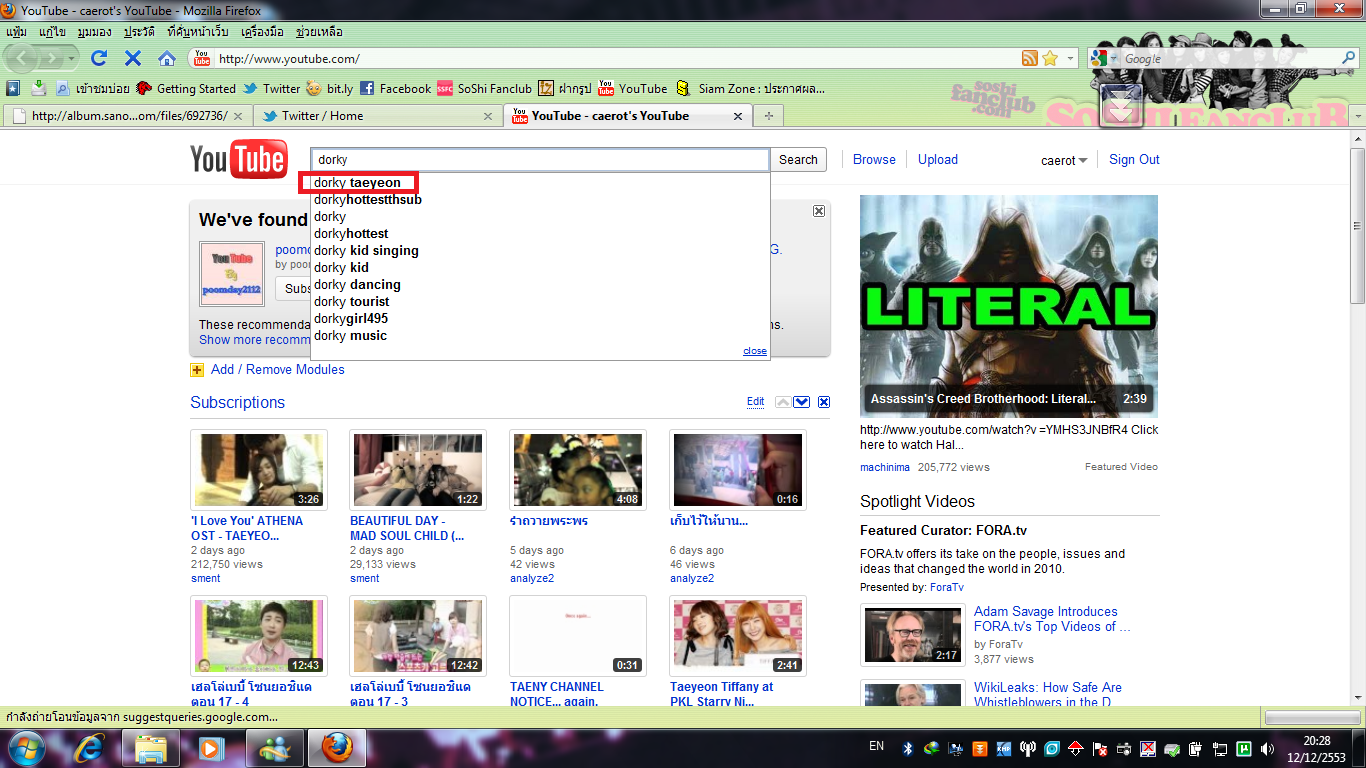
Task: Open the ช่วยเหลือ (Help) menu
Action: [320, 31]
